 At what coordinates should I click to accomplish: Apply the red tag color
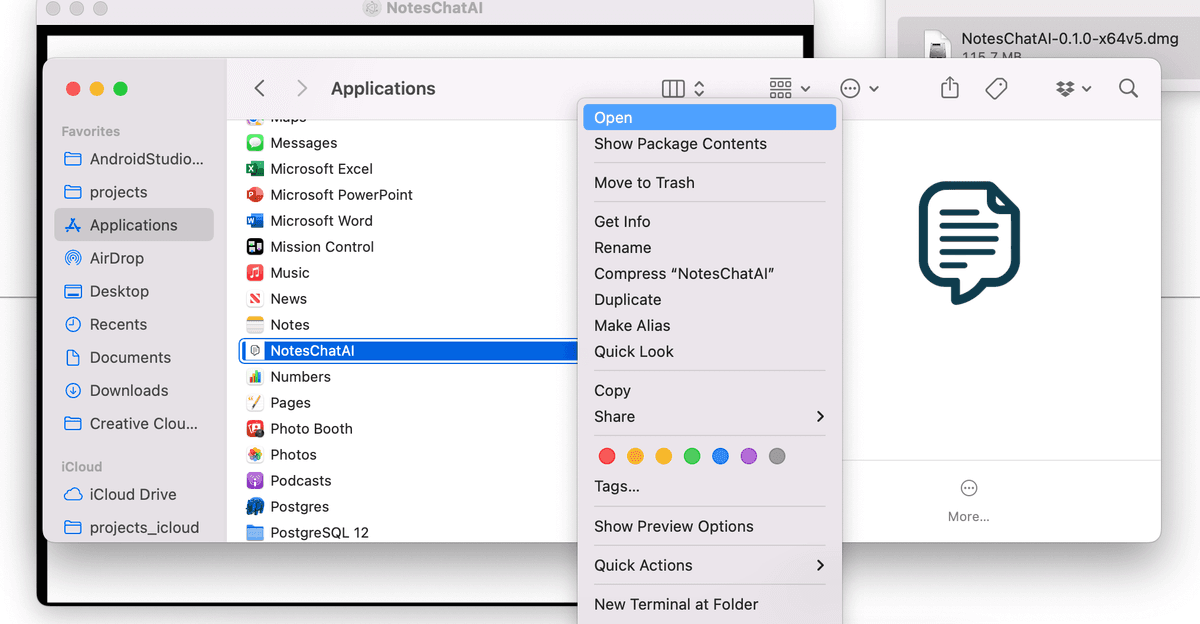click(607, 456)
